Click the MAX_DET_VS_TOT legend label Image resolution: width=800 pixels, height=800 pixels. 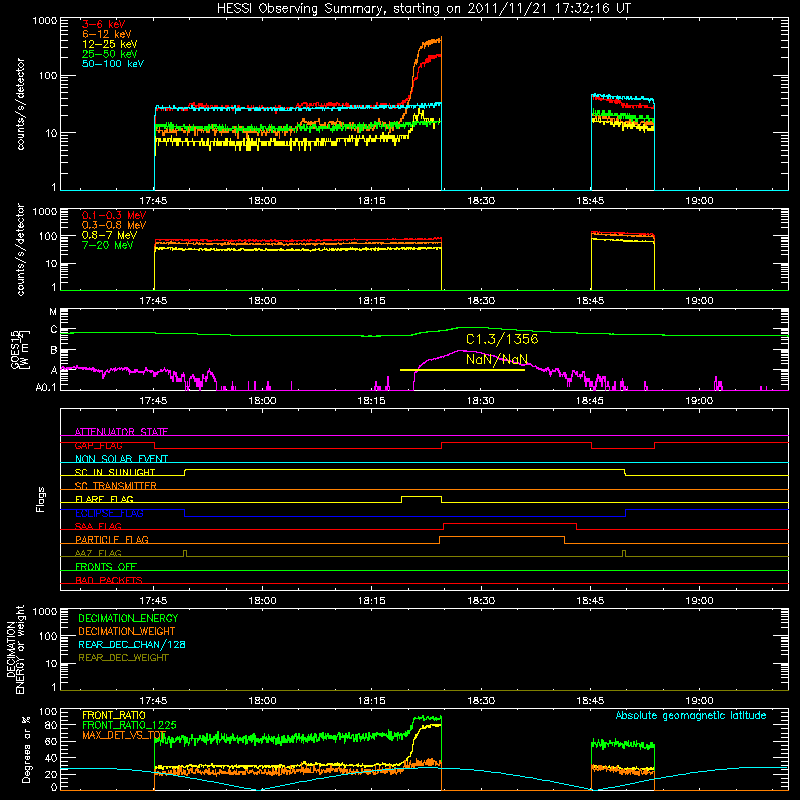tap(124, 735)
